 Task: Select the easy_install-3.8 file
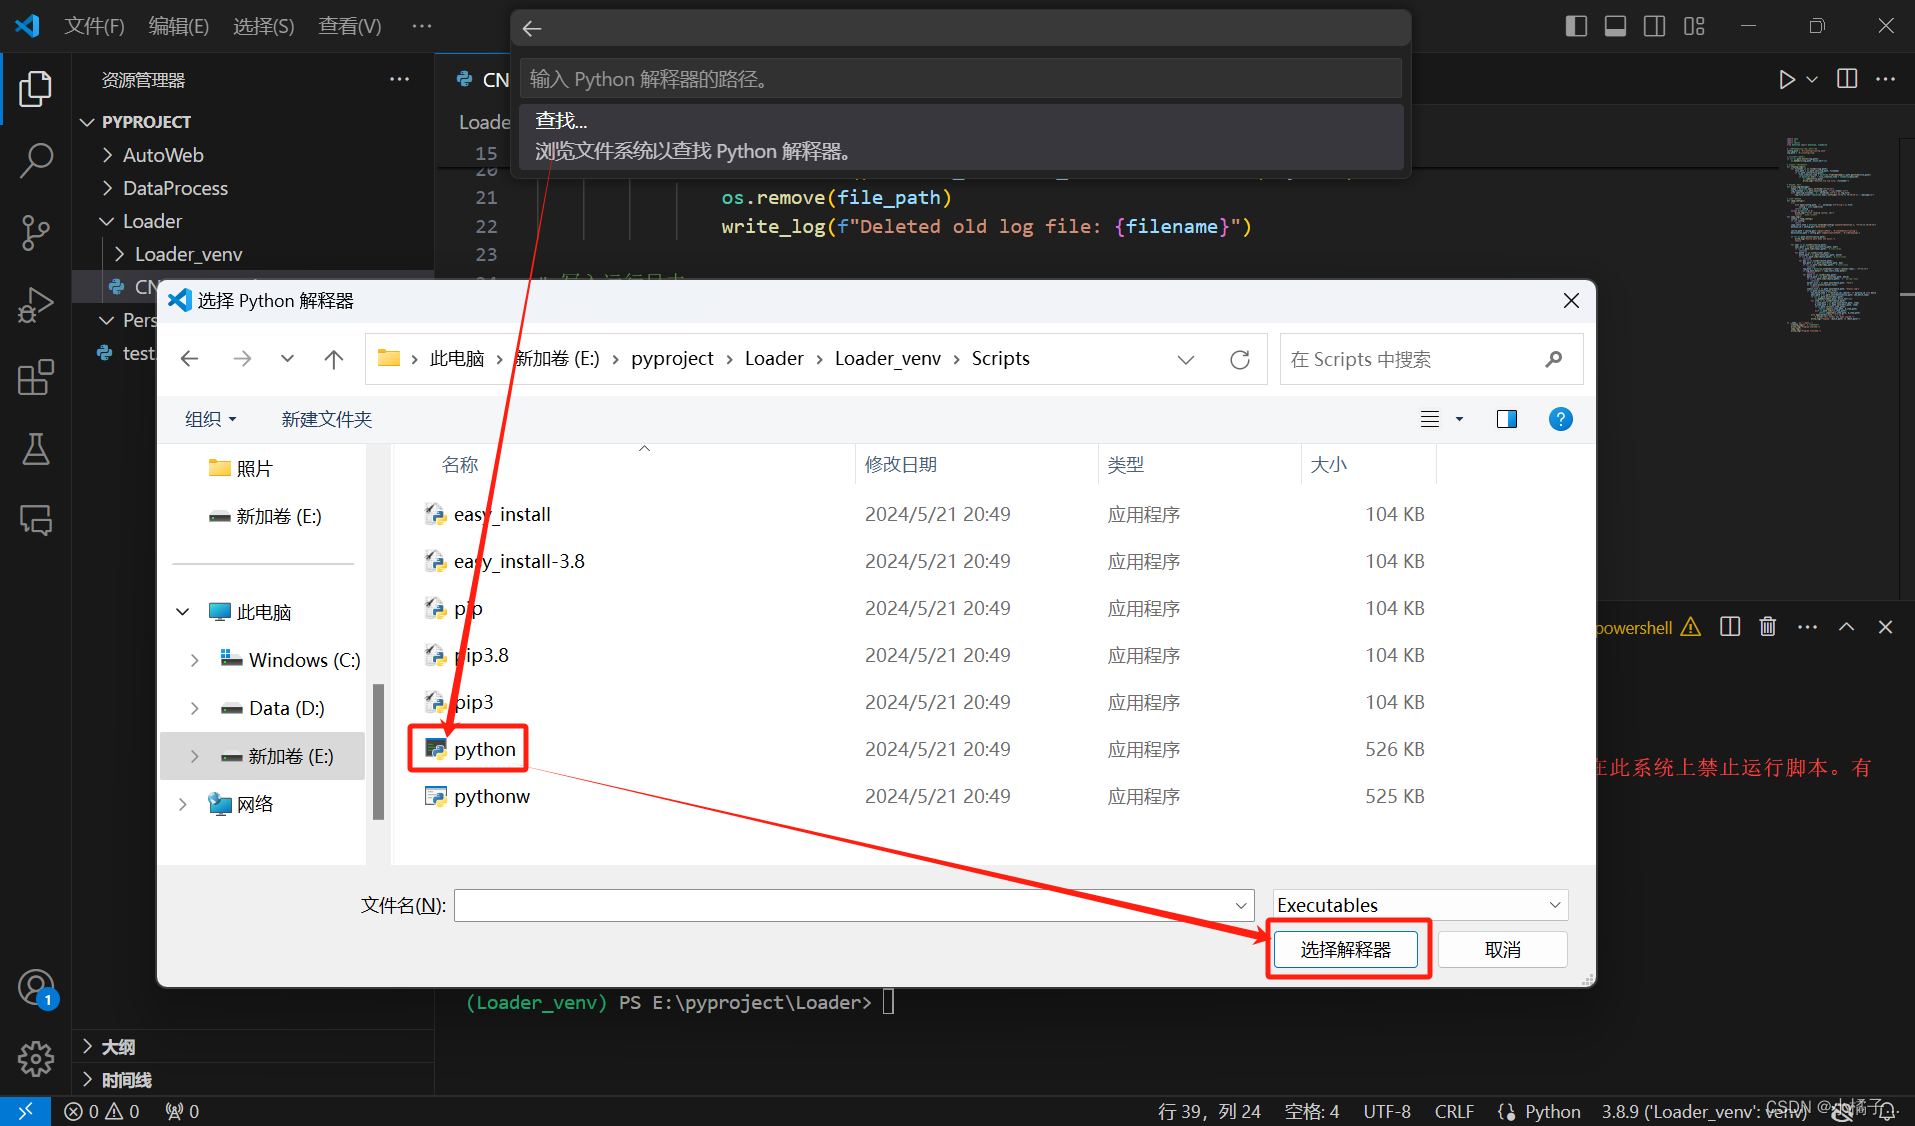pos(519,561)
